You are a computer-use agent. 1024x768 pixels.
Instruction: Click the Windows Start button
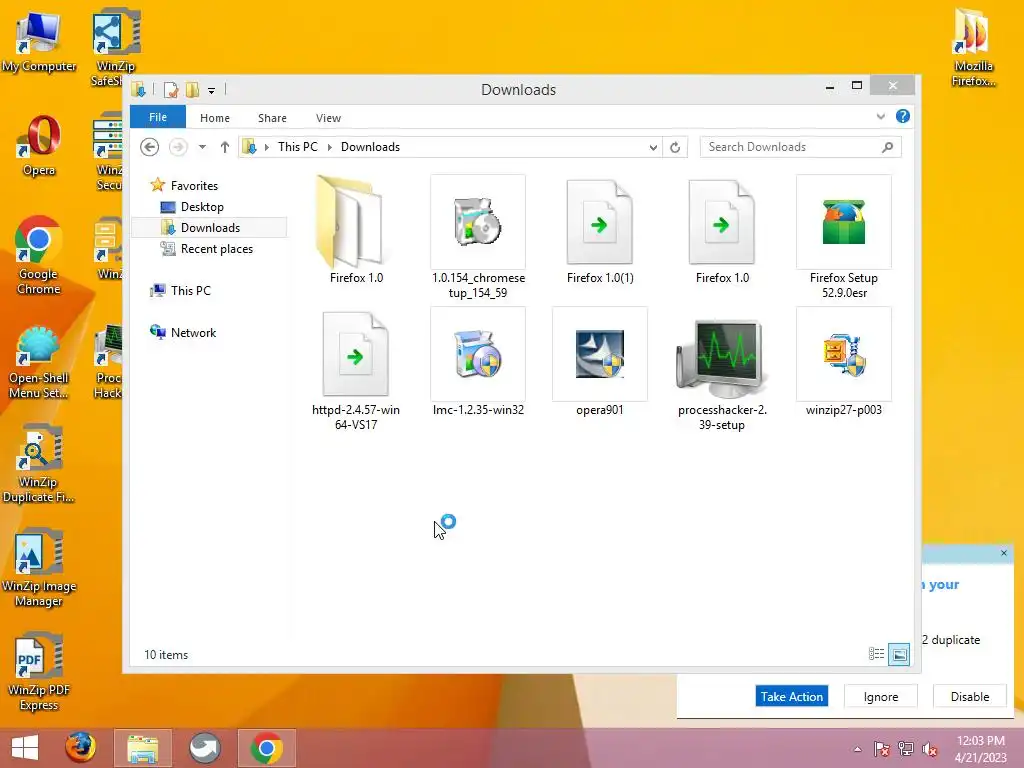click(25, 748)
